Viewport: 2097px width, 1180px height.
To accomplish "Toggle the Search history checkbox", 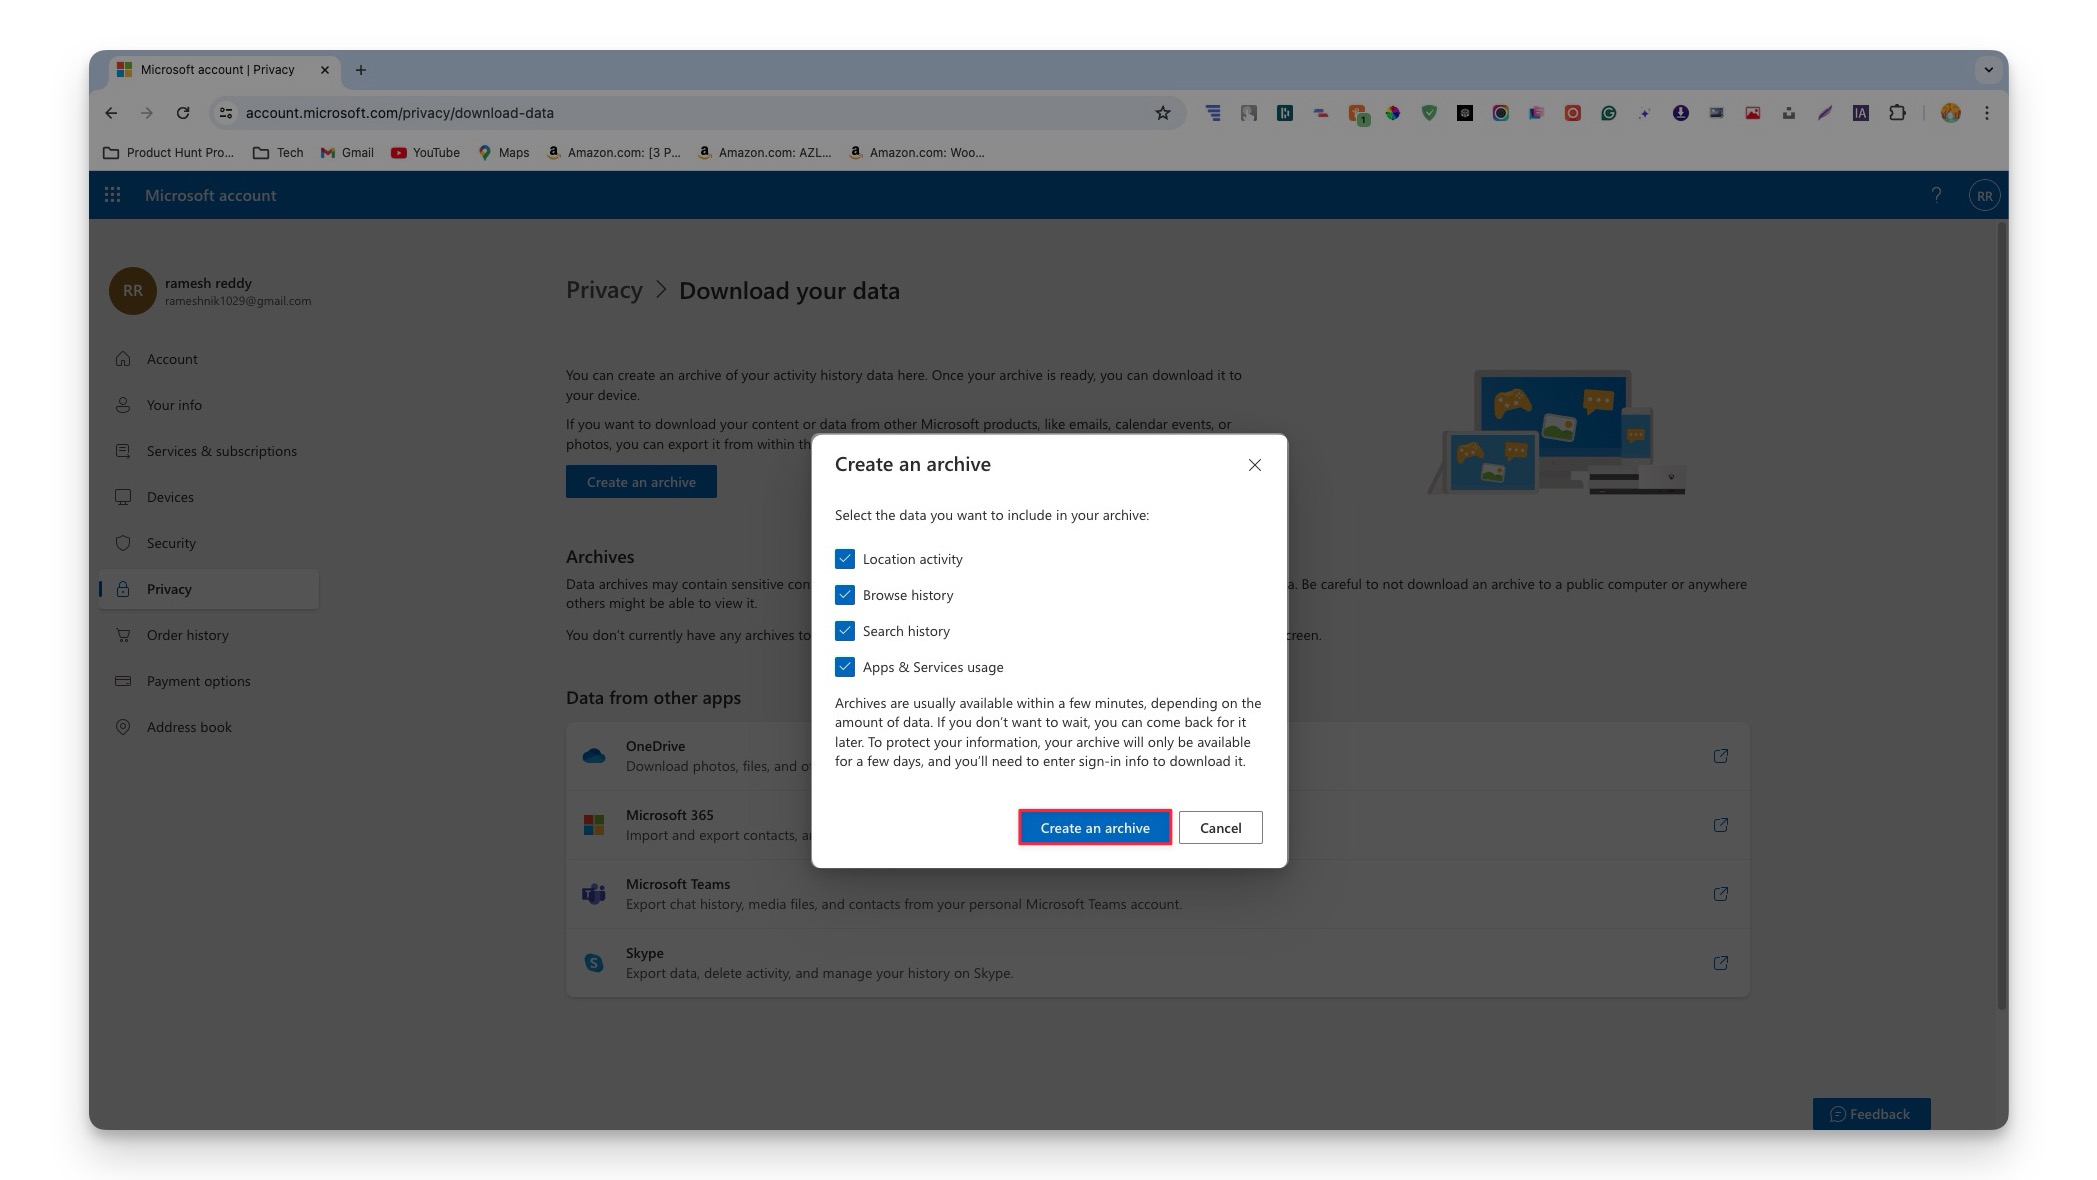I will (x=845, y=631).
